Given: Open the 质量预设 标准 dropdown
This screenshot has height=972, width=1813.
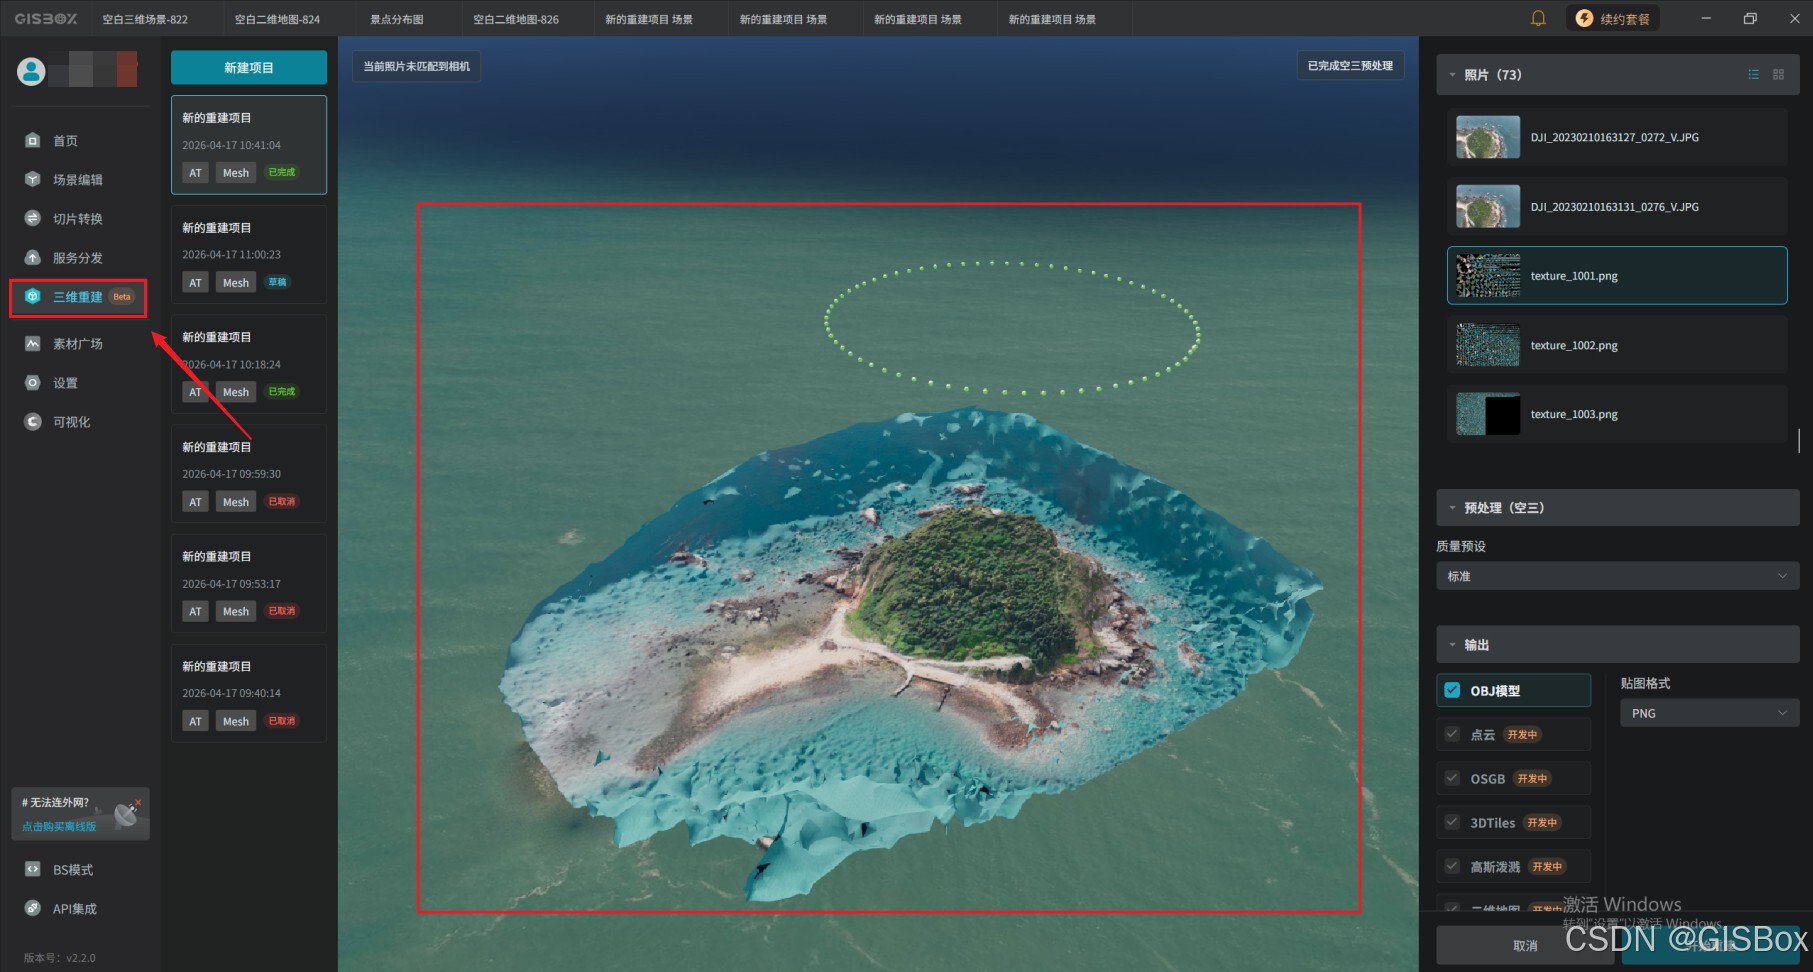Looking at the screenshot, I should (1617, 576).
